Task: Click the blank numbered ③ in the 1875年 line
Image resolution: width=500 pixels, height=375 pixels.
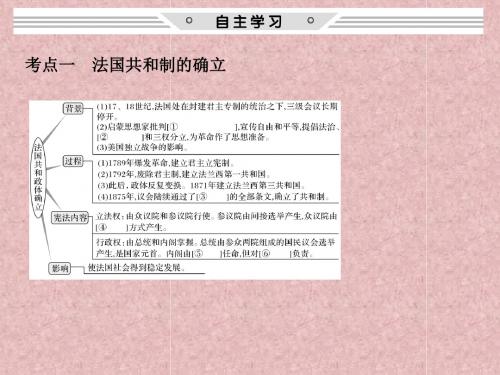Action: (212, 197)
